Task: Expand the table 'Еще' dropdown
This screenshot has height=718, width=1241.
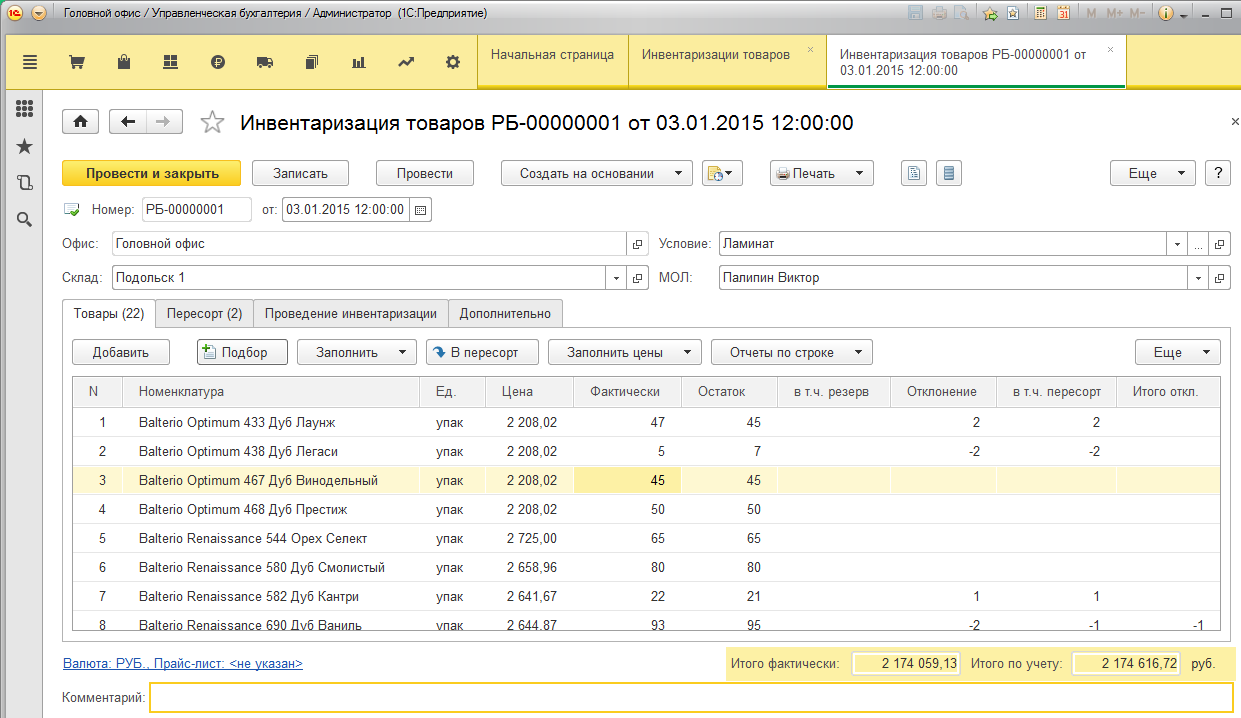Action: [1178, 352]
